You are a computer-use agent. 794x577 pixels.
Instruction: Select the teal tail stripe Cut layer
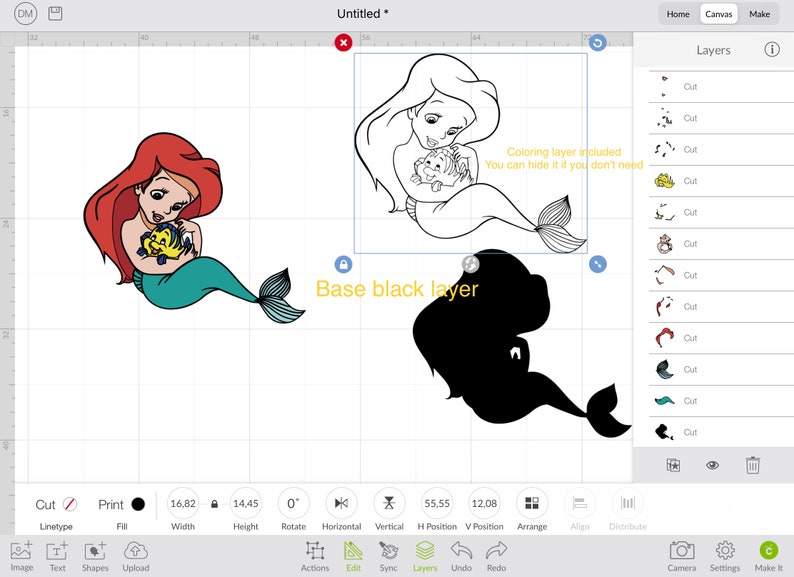pos(721,401)
